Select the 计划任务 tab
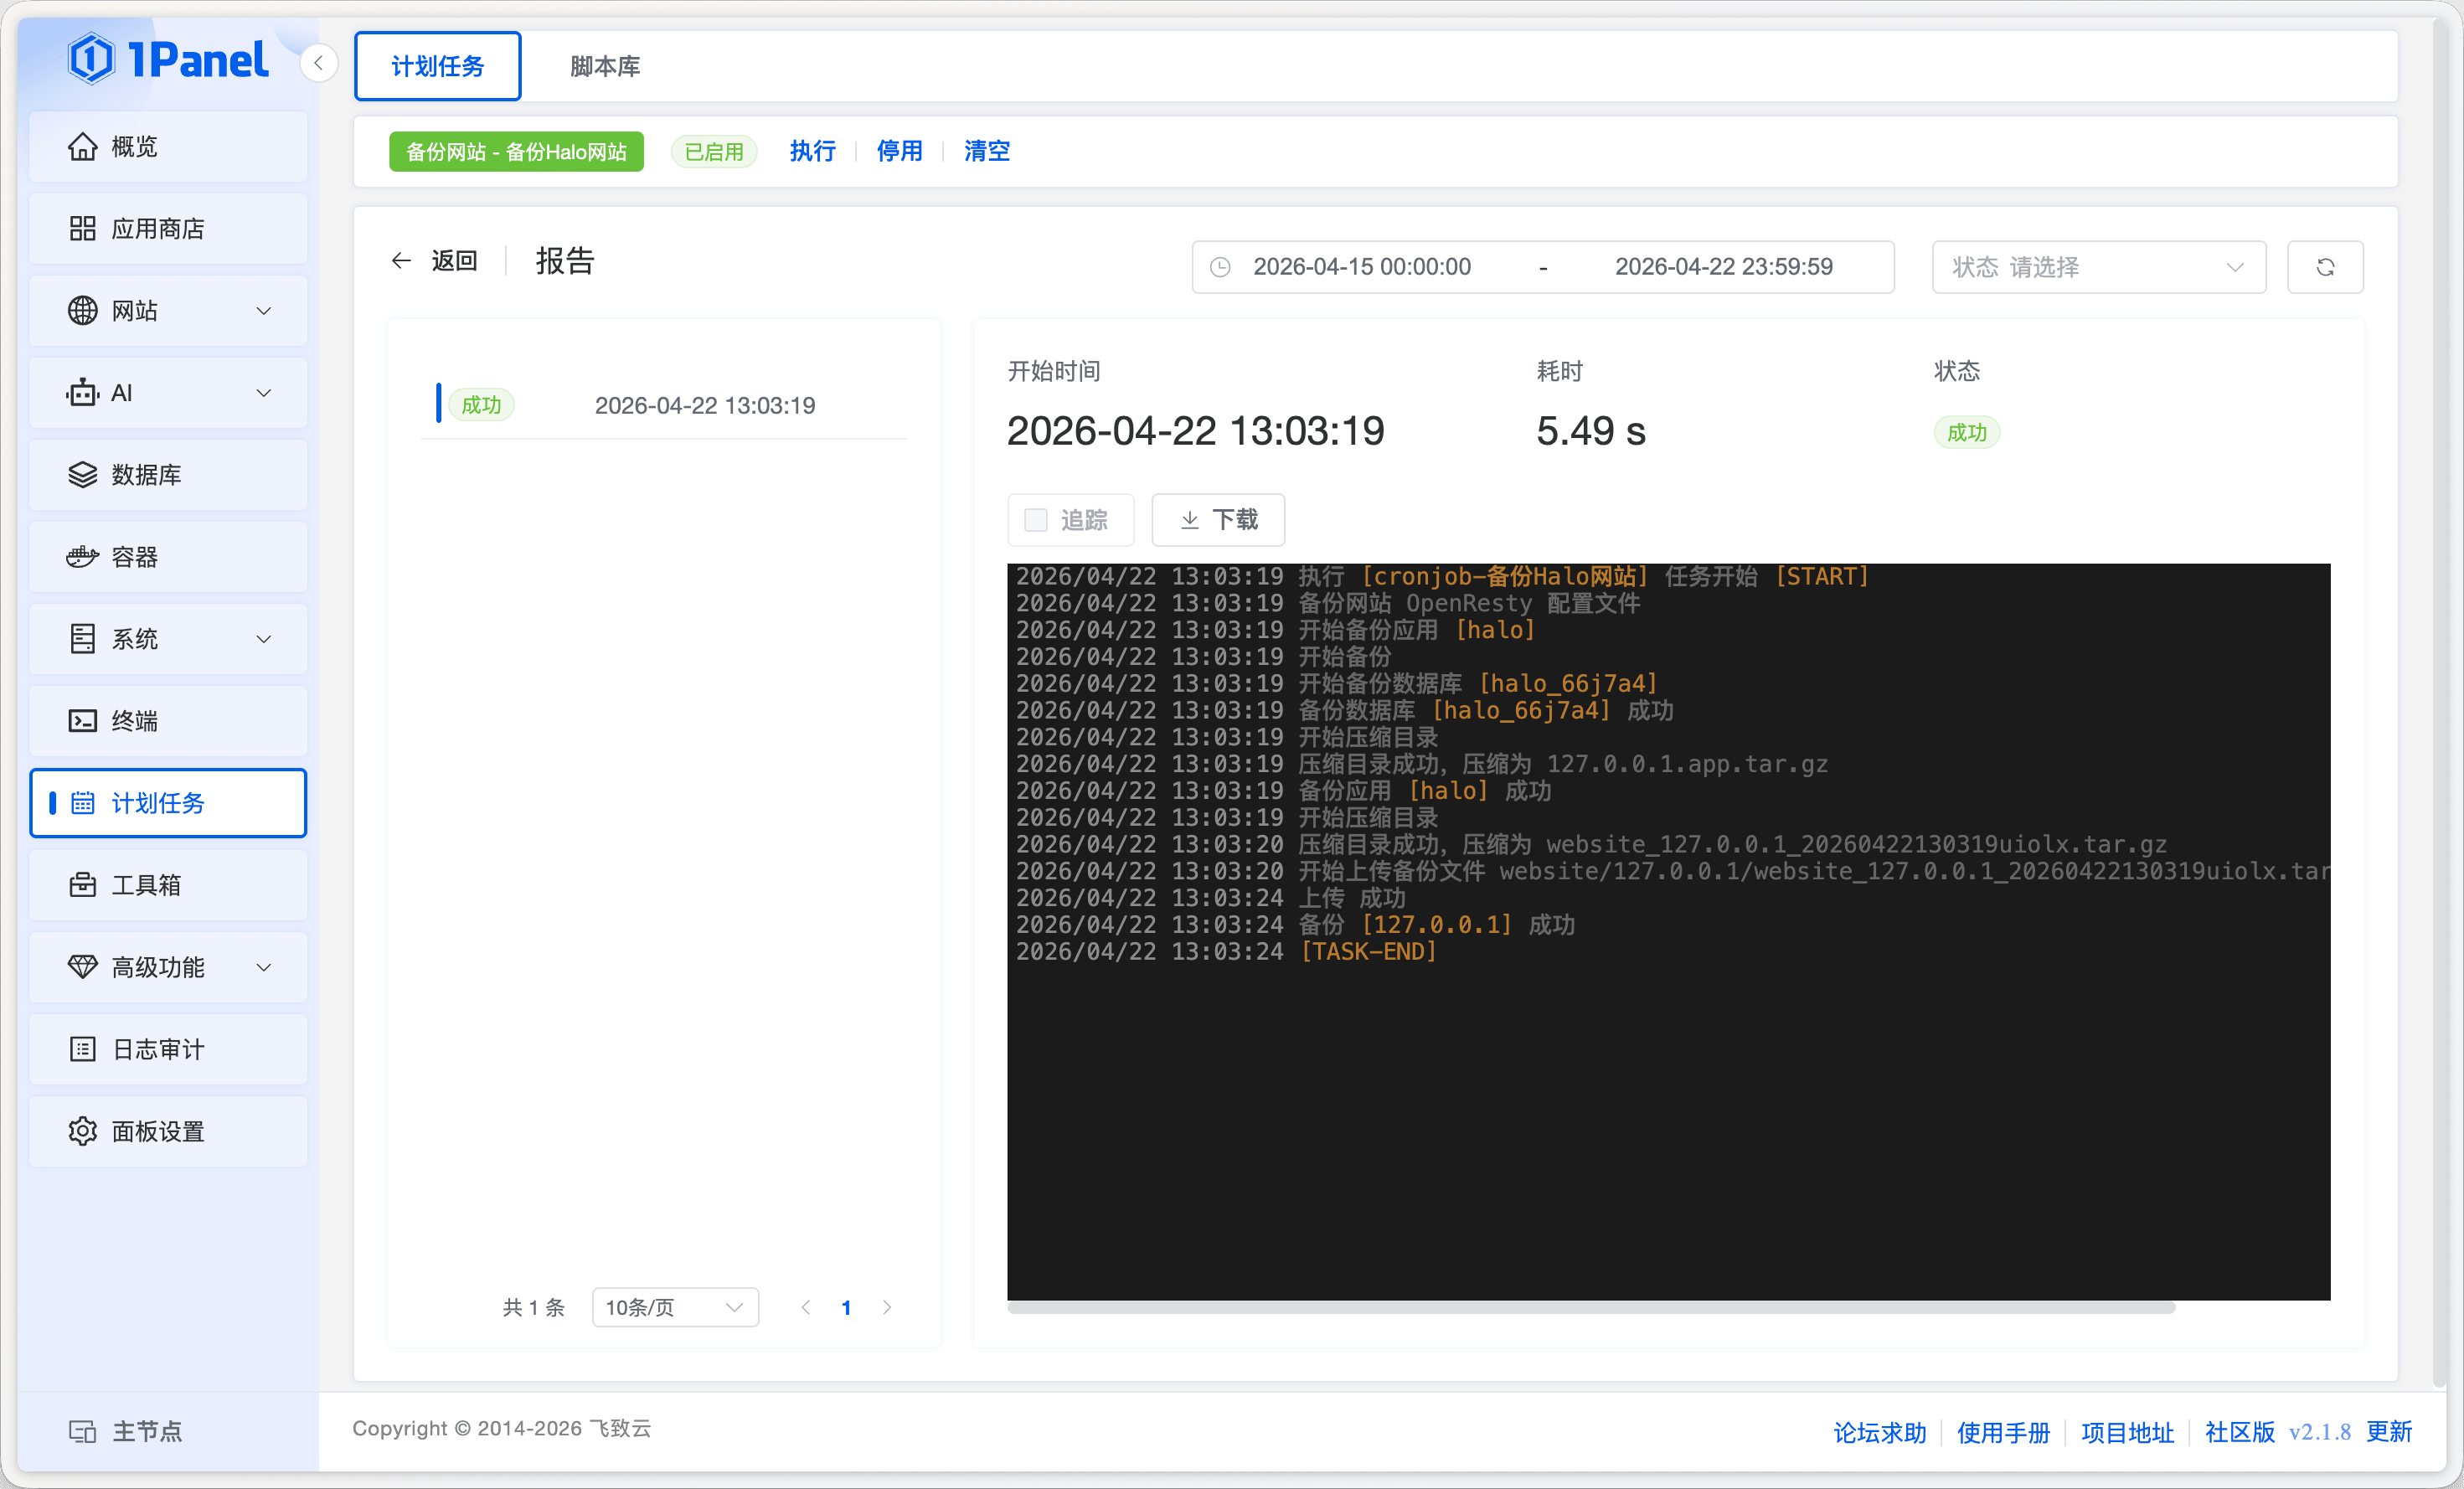This screenshot has width=2464, height=1489. (x=437, y=66)
